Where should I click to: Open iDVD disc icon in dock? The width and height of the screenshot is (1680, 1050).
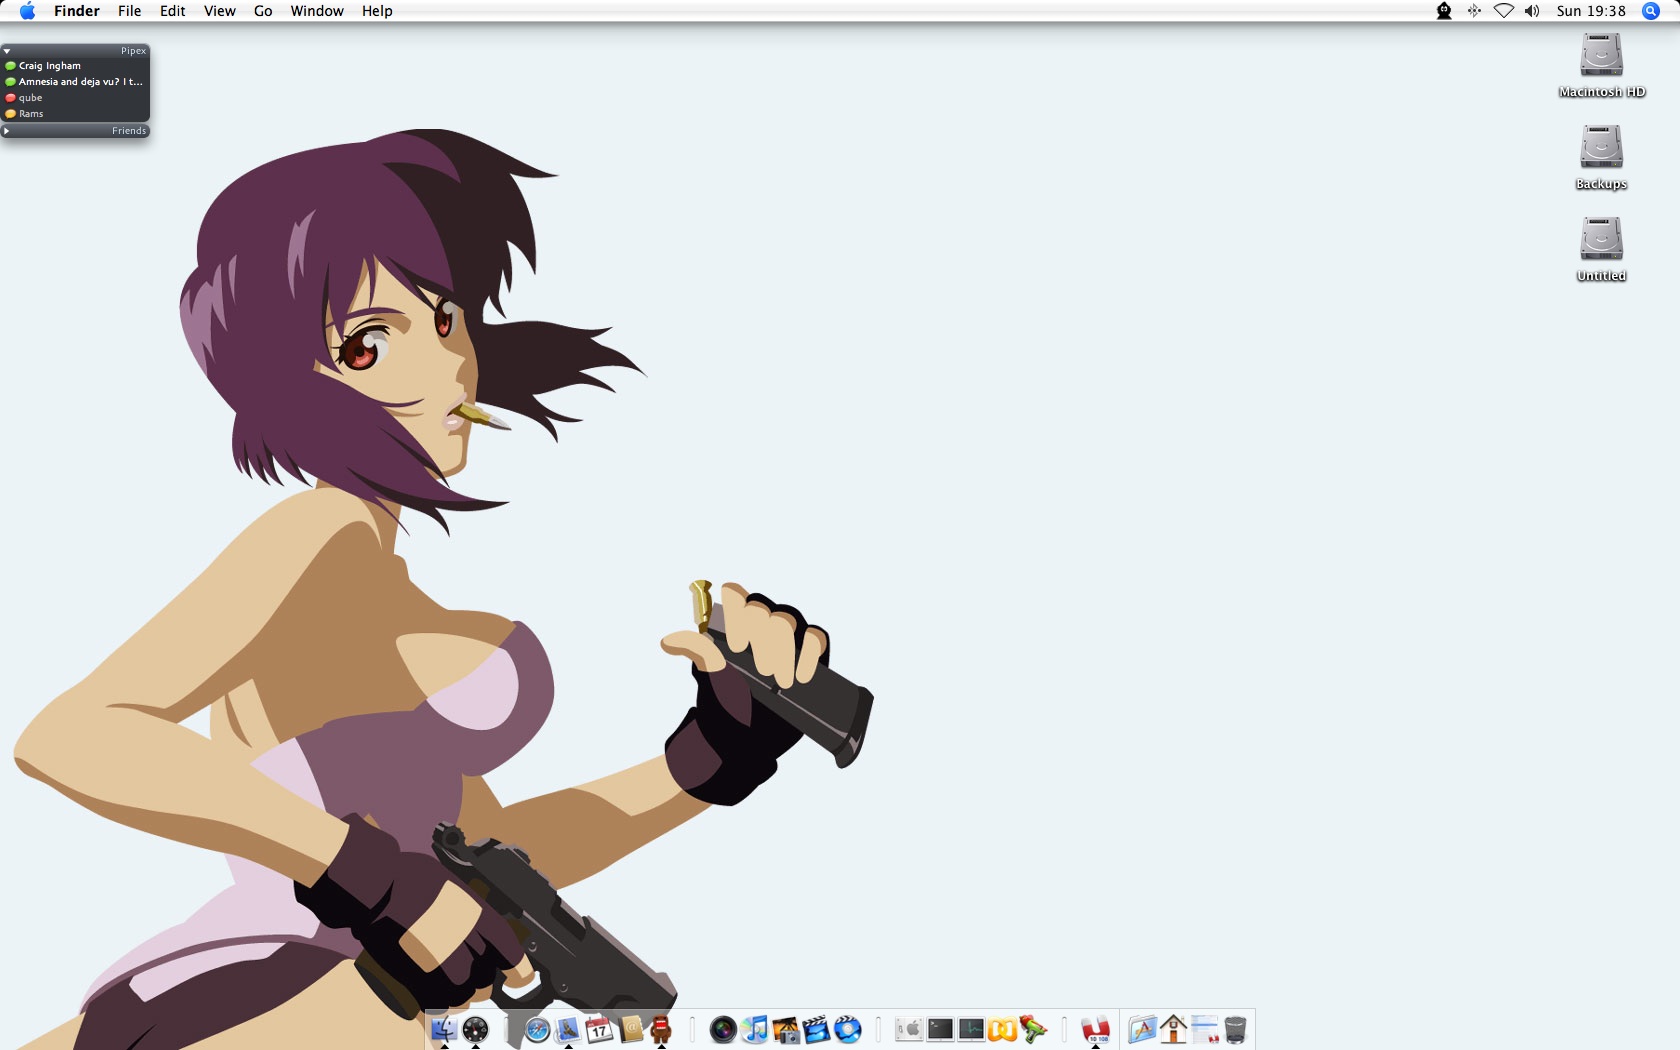[848, 1029]
